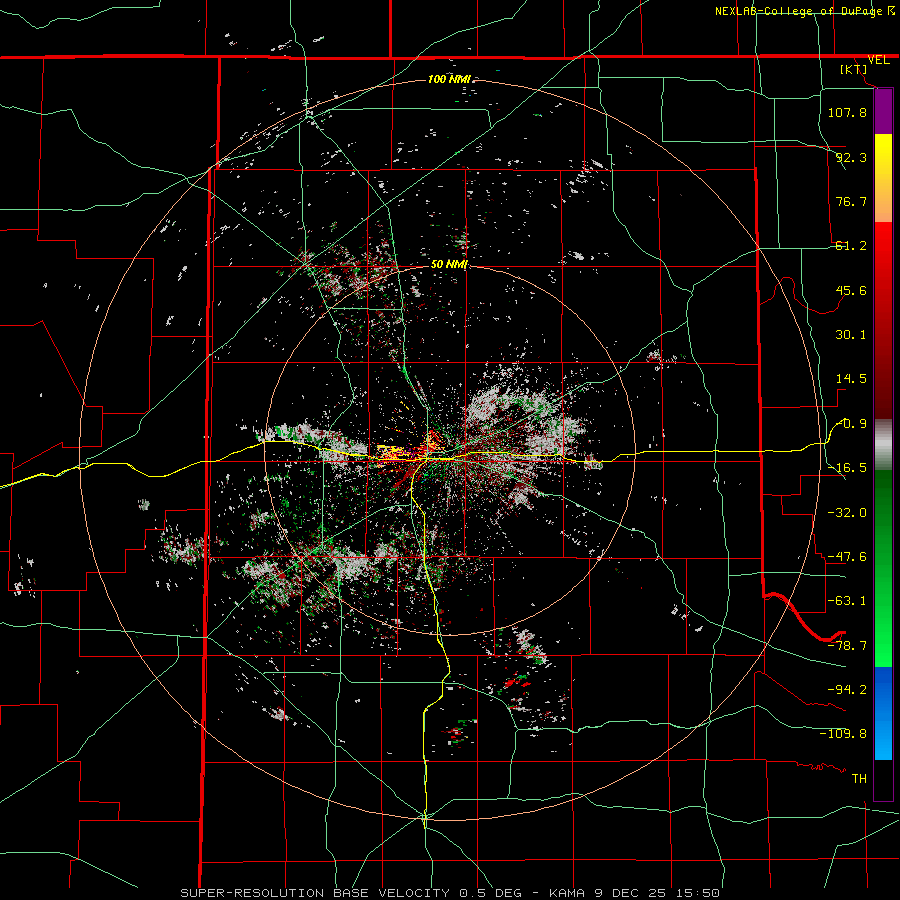Pick the dark green color bar segment
The image size is (900, 900).
pos(883,517)
